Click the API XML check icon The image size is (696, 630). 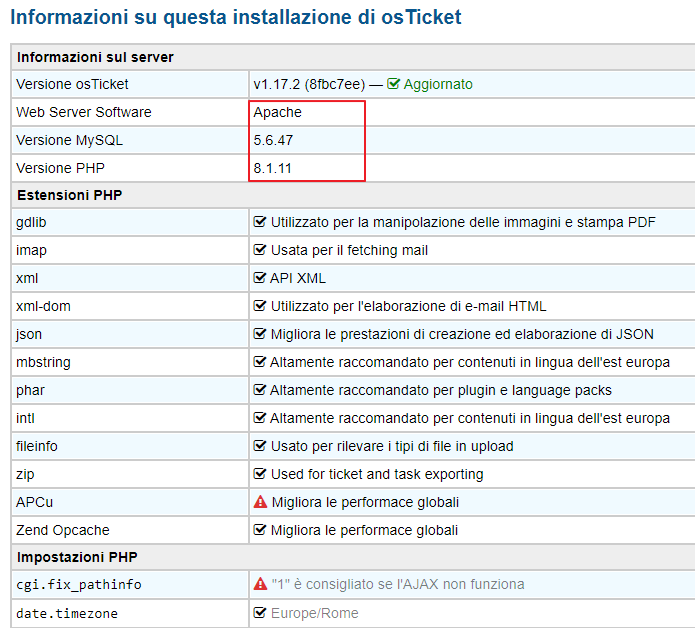(260, 277)
